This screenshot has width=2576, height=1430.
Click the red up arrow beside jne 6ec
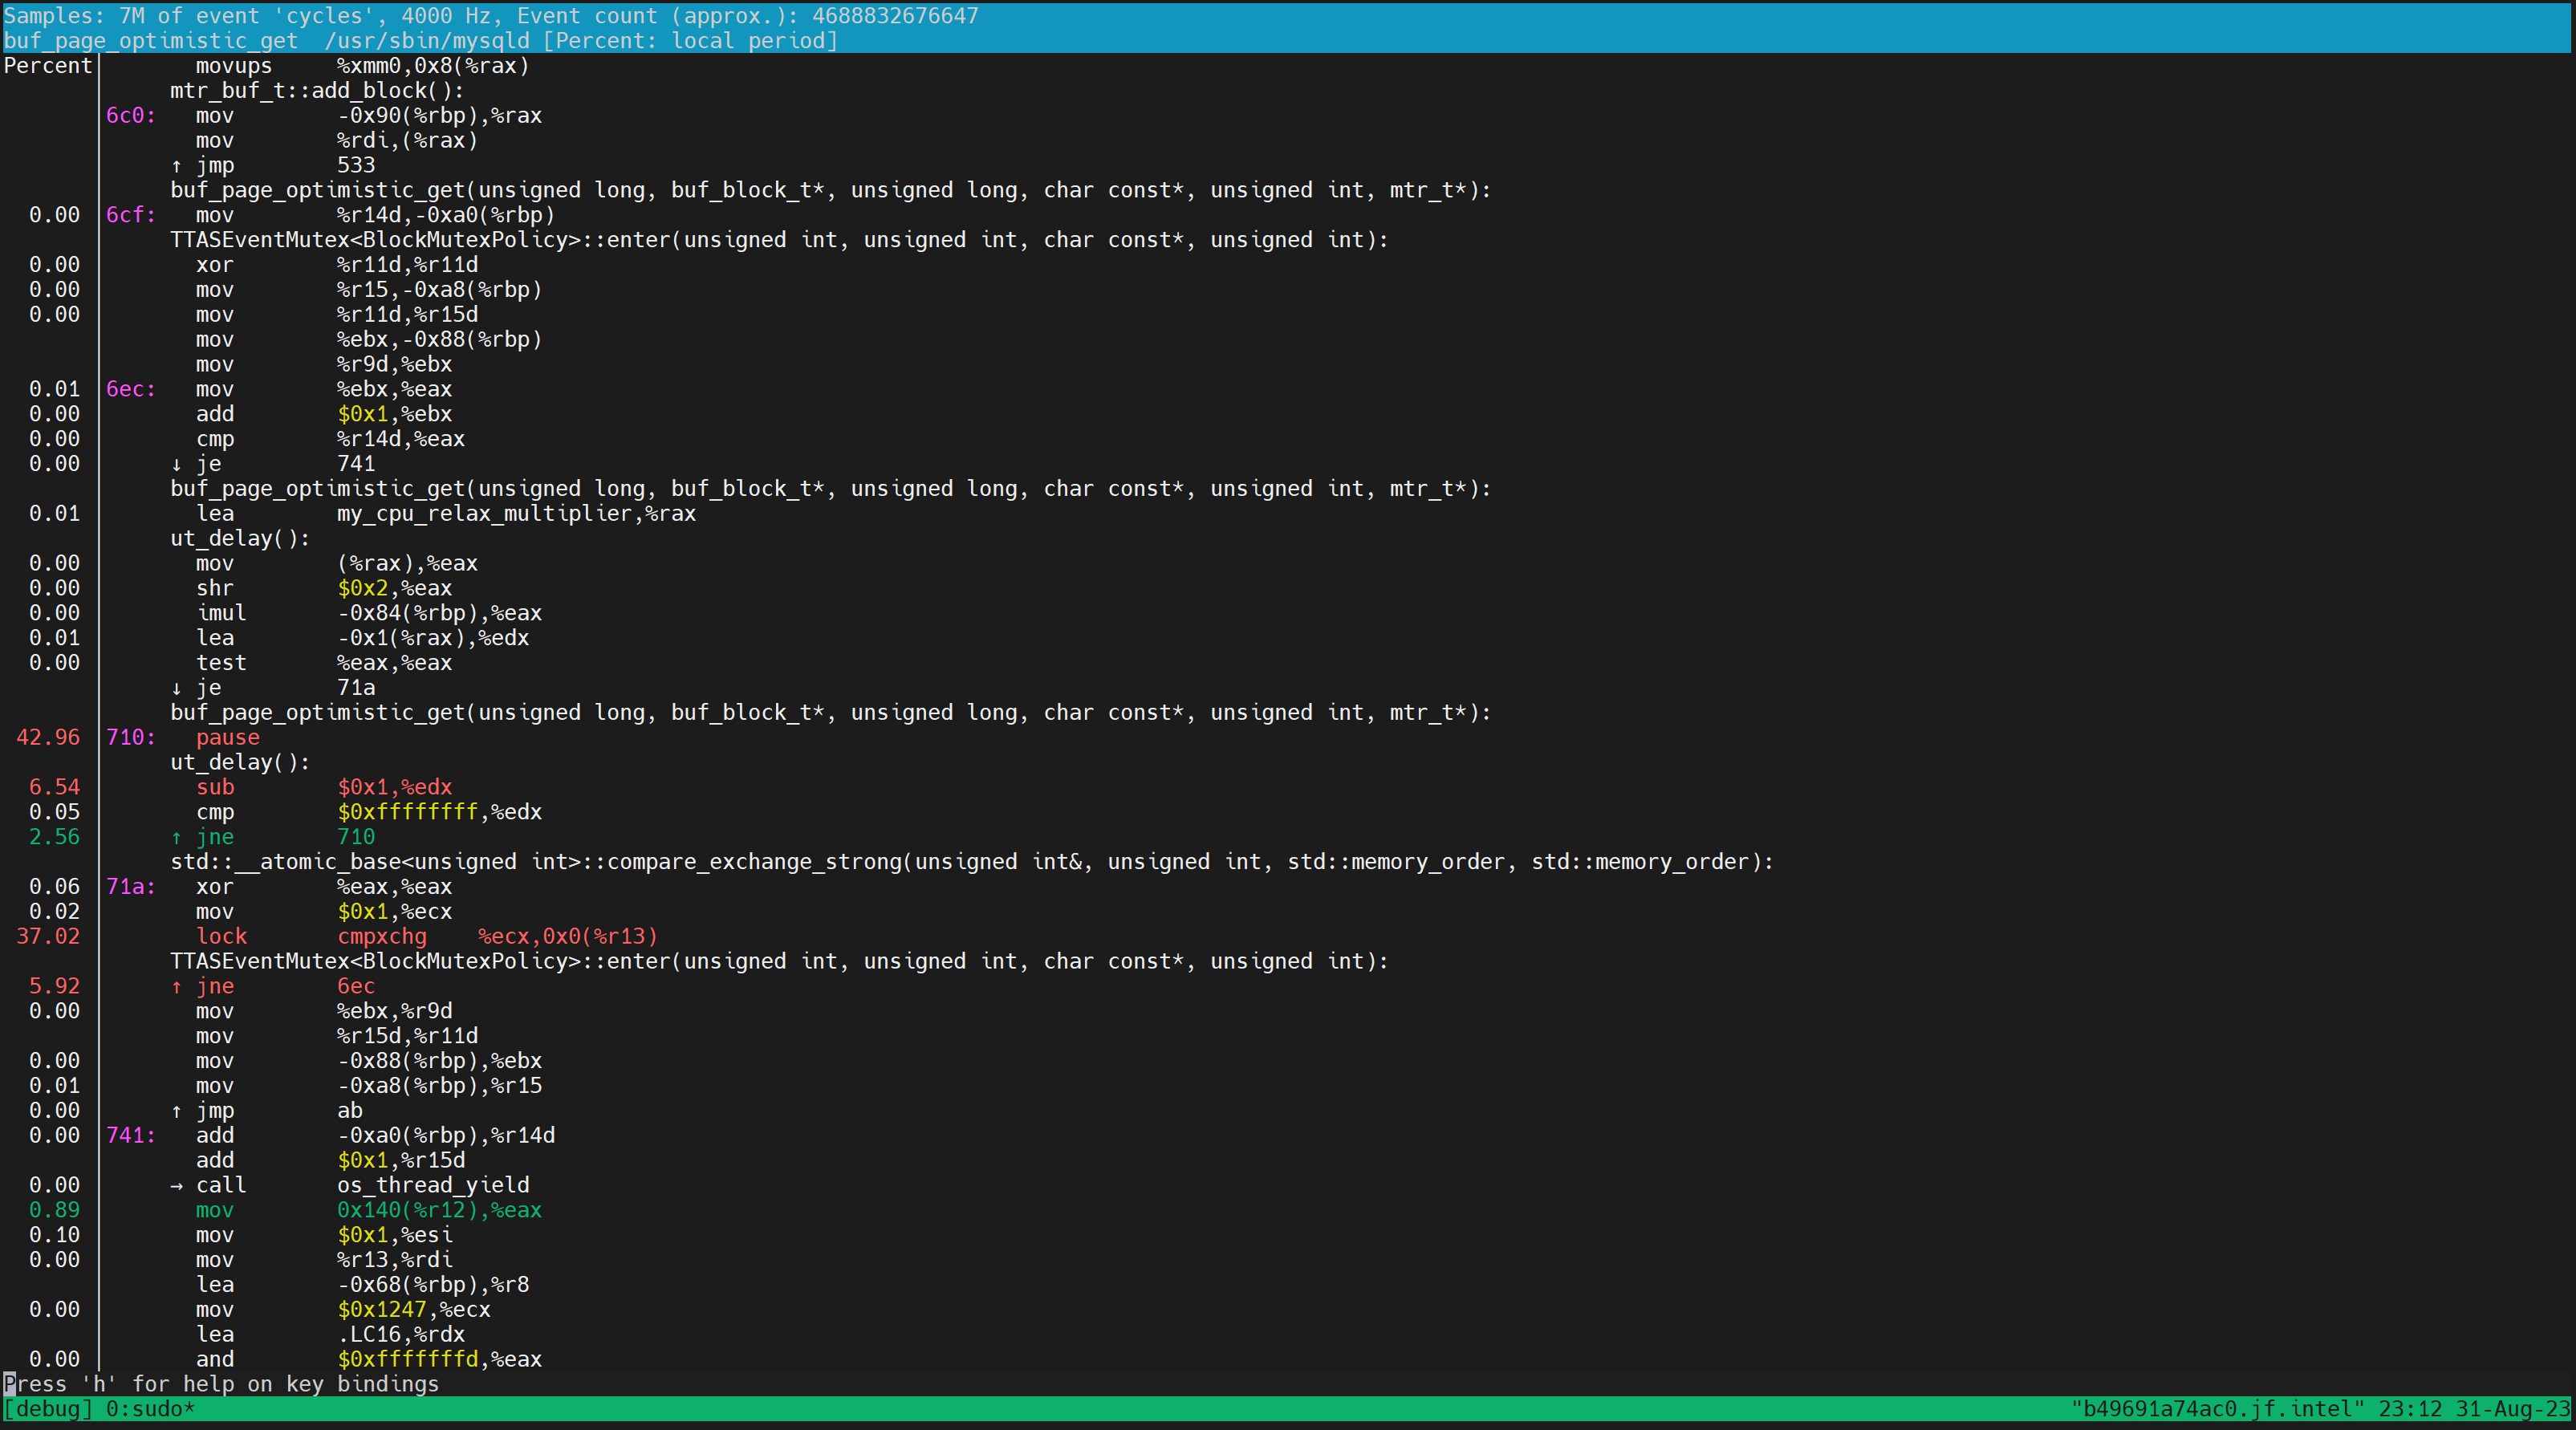176,986
